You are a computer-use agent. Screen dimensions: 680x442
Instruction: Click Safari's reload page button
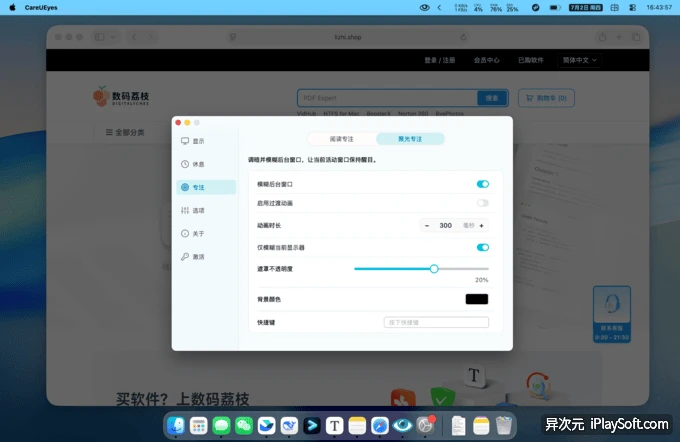(x=463, y=37)
